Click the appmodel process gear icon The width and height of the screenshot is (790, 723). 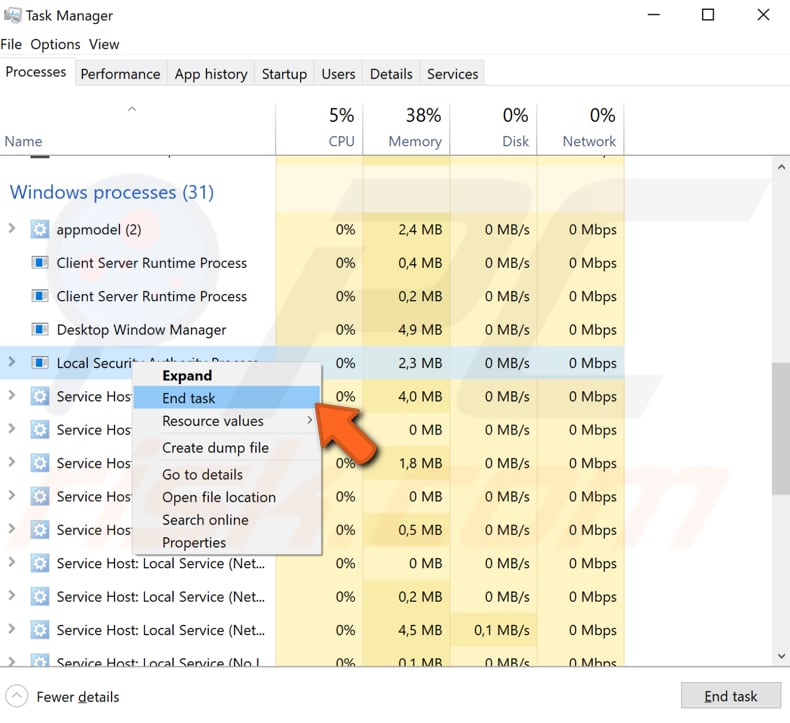[40, 230]
